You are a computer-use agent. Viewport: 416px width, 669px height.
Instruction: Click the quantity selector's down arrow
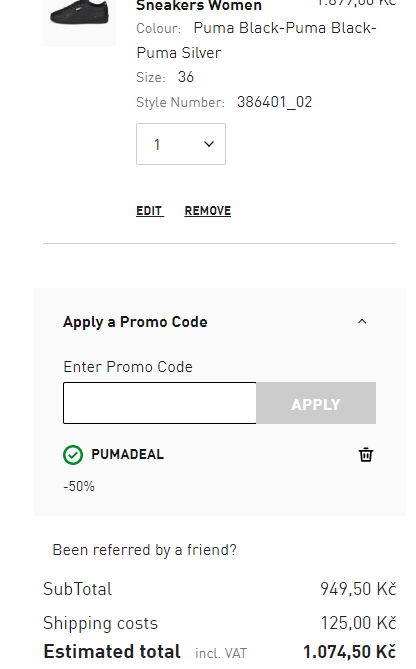click(x=209, y=144)
